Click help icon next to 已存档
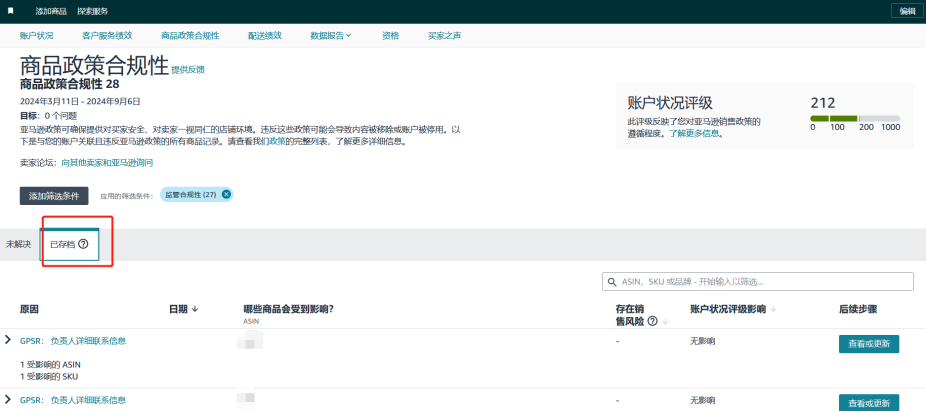 [x=83, y=244]
